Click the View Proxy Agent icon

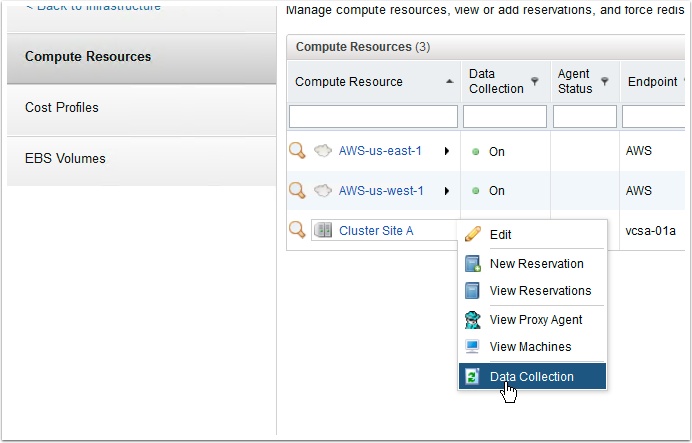tap(473, 320)
